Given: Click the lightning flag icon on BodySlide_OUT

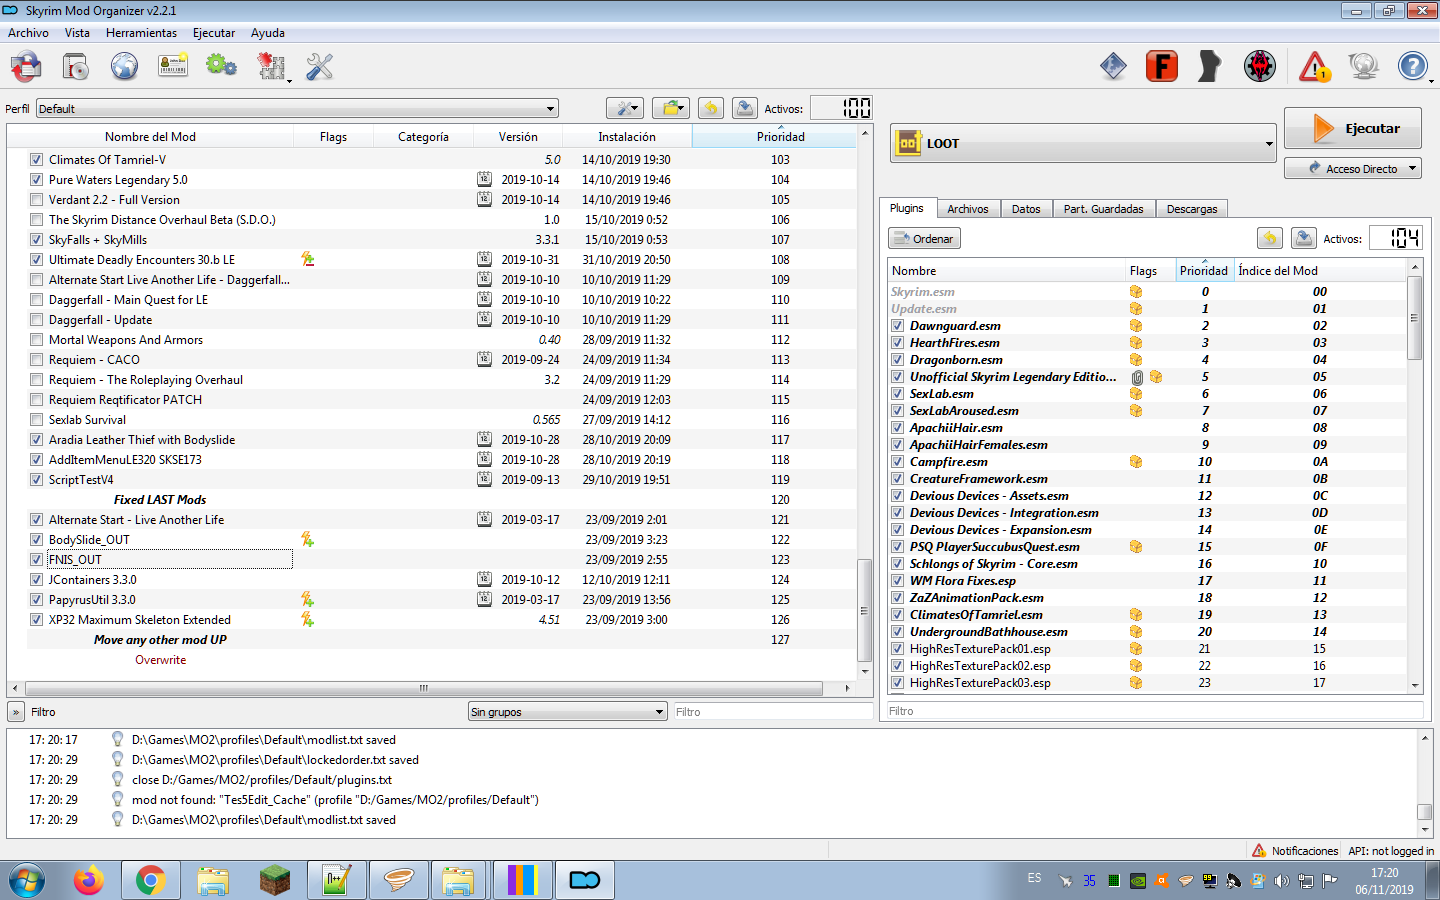Looking at the screenshot, I should (x=308, y=539).
